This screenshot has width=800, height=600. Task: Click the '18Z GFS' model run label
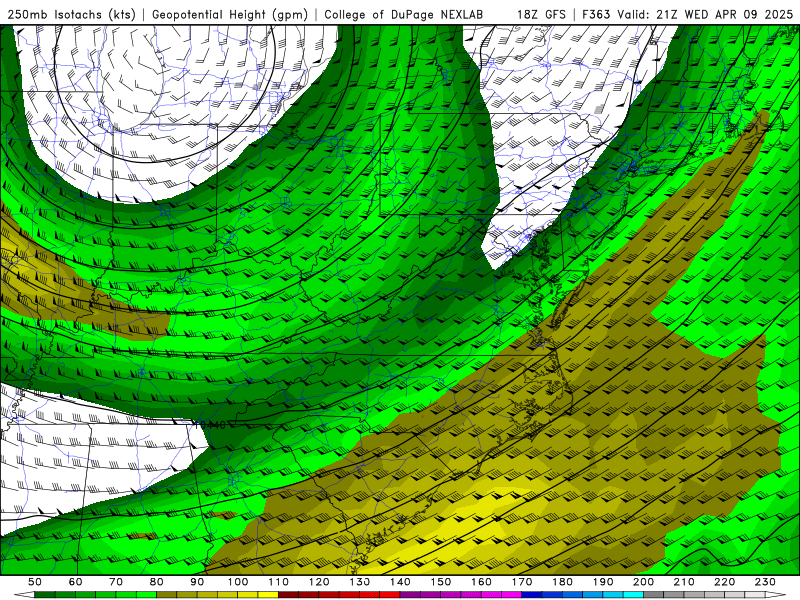tap(542, 15)
